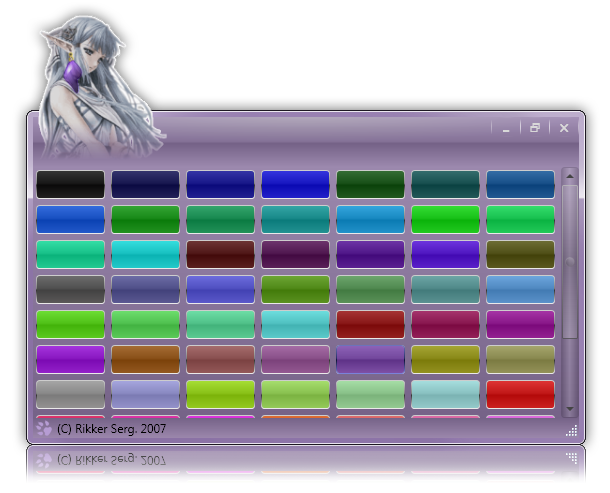The height and width of the screenshot is (493, 610).
Task: Select the dark red swatch in fifth row
Action: [370, 324]
